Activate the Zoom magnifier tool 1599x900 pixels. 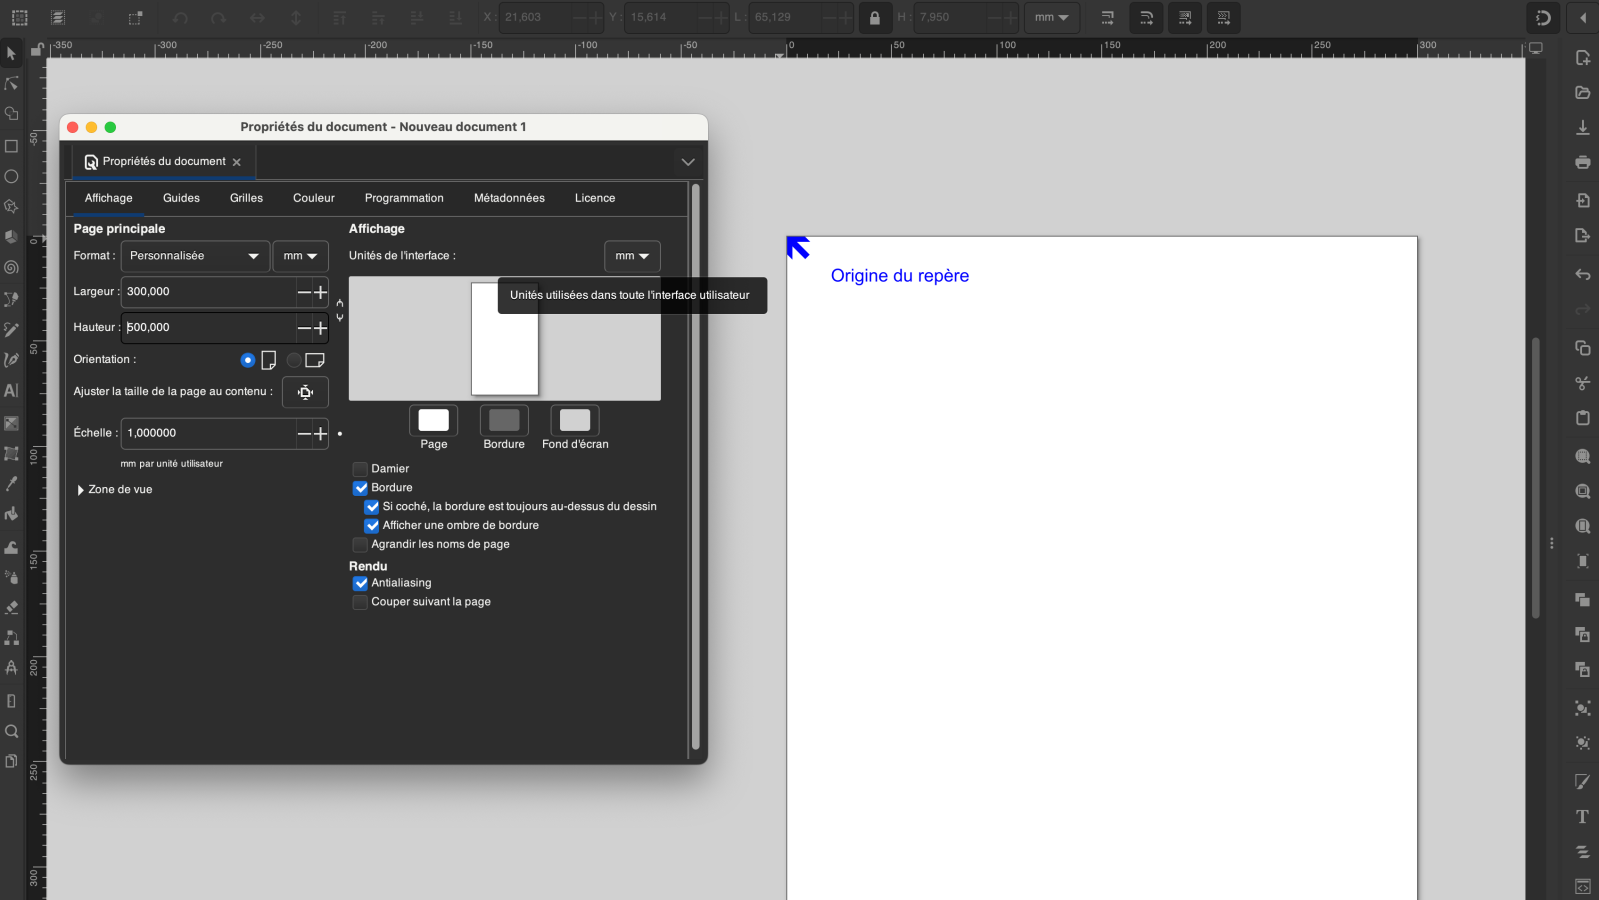tap(11, 731)
